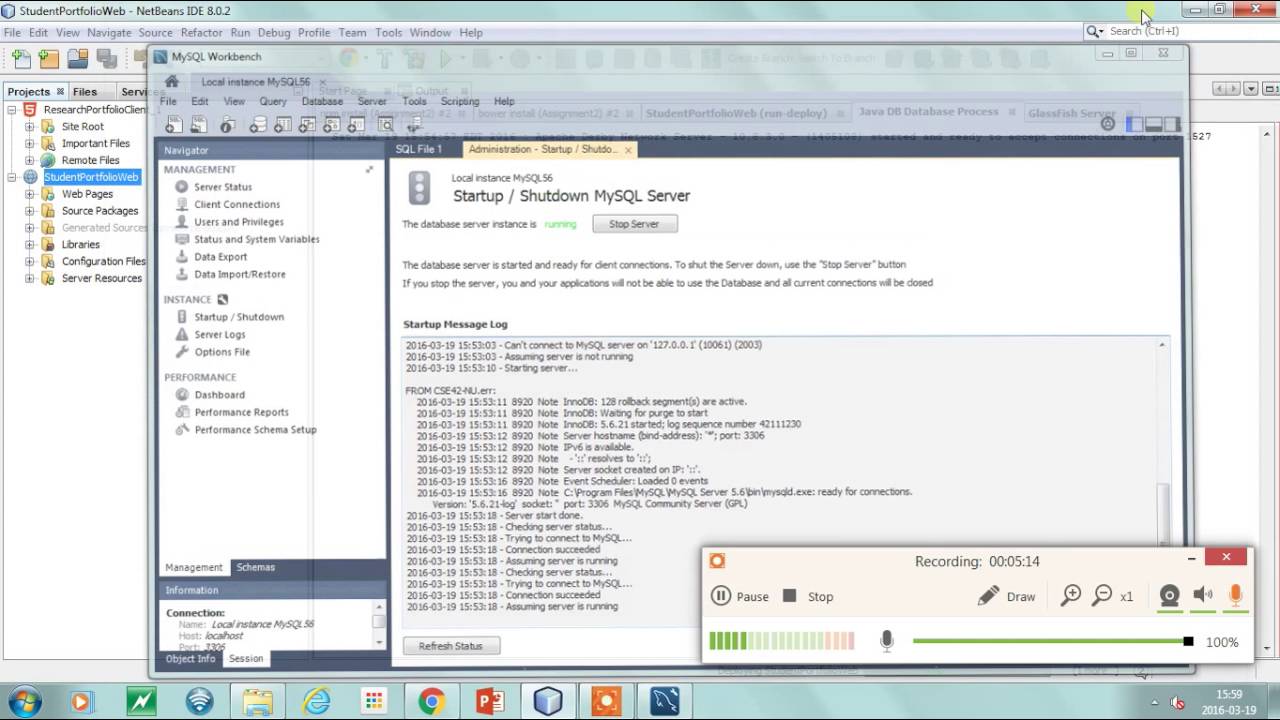Close the Administration Startup/Shutdown tab
The image size is (1280, 720).
click(x=628, y=150)
